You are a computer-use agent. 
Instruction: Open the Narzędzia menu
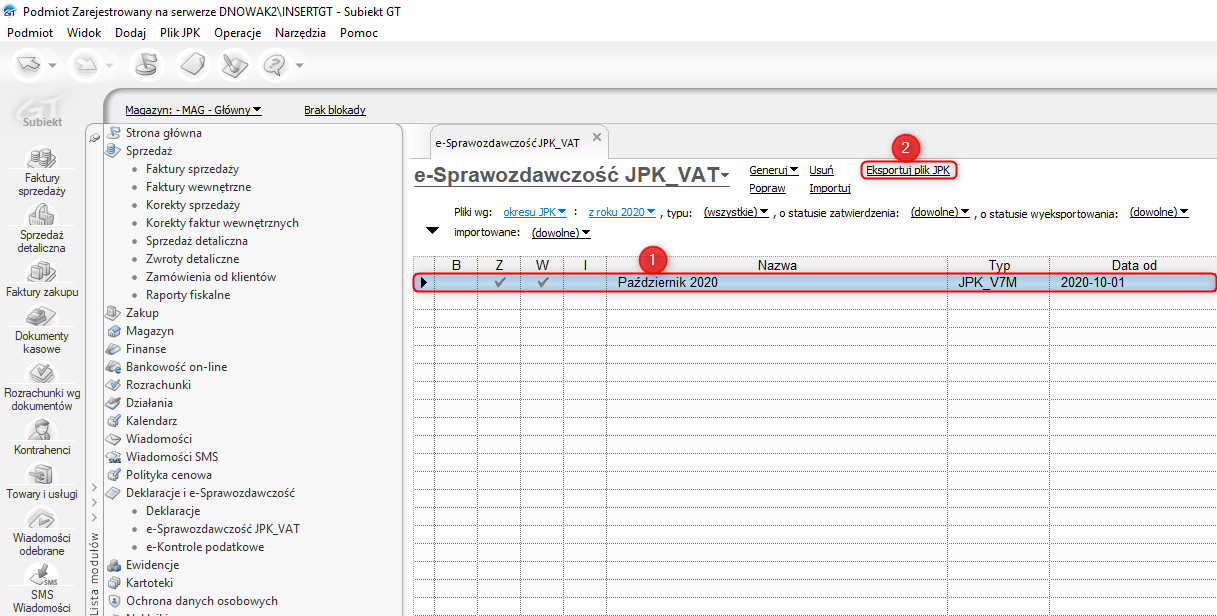pos(300,32)
